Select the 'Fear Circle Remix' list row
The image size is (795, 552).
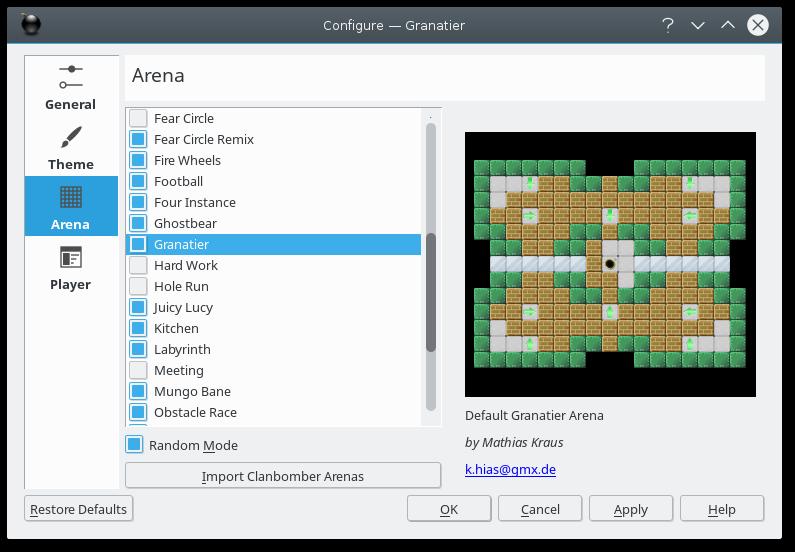[273, 139]
